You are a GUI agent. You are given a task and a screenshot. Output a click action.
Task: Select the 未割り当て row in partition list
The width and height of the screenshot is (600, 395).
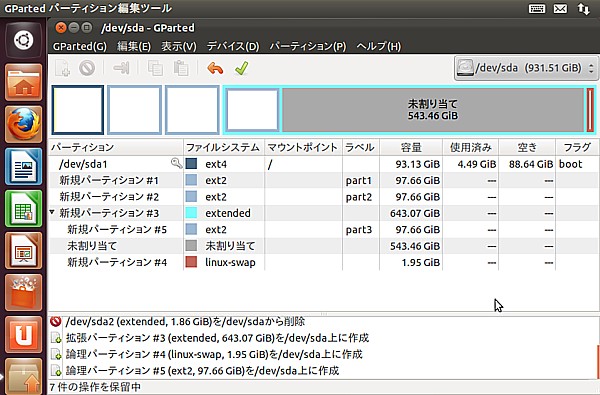coord(323,246)
